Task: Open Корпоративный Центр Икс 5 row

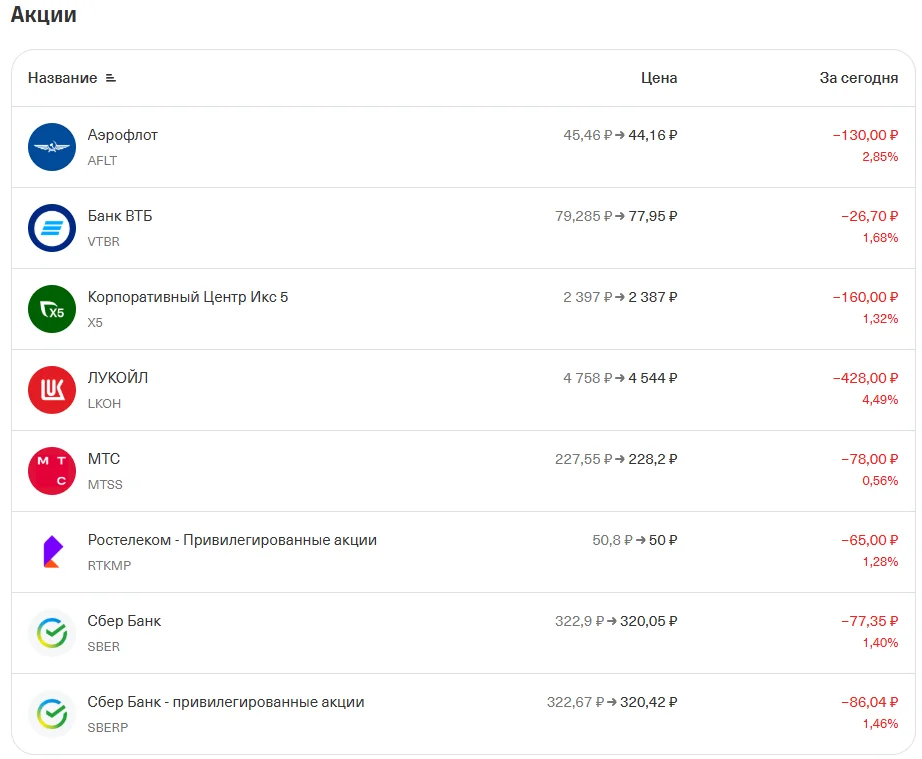Action: point(463,309)
